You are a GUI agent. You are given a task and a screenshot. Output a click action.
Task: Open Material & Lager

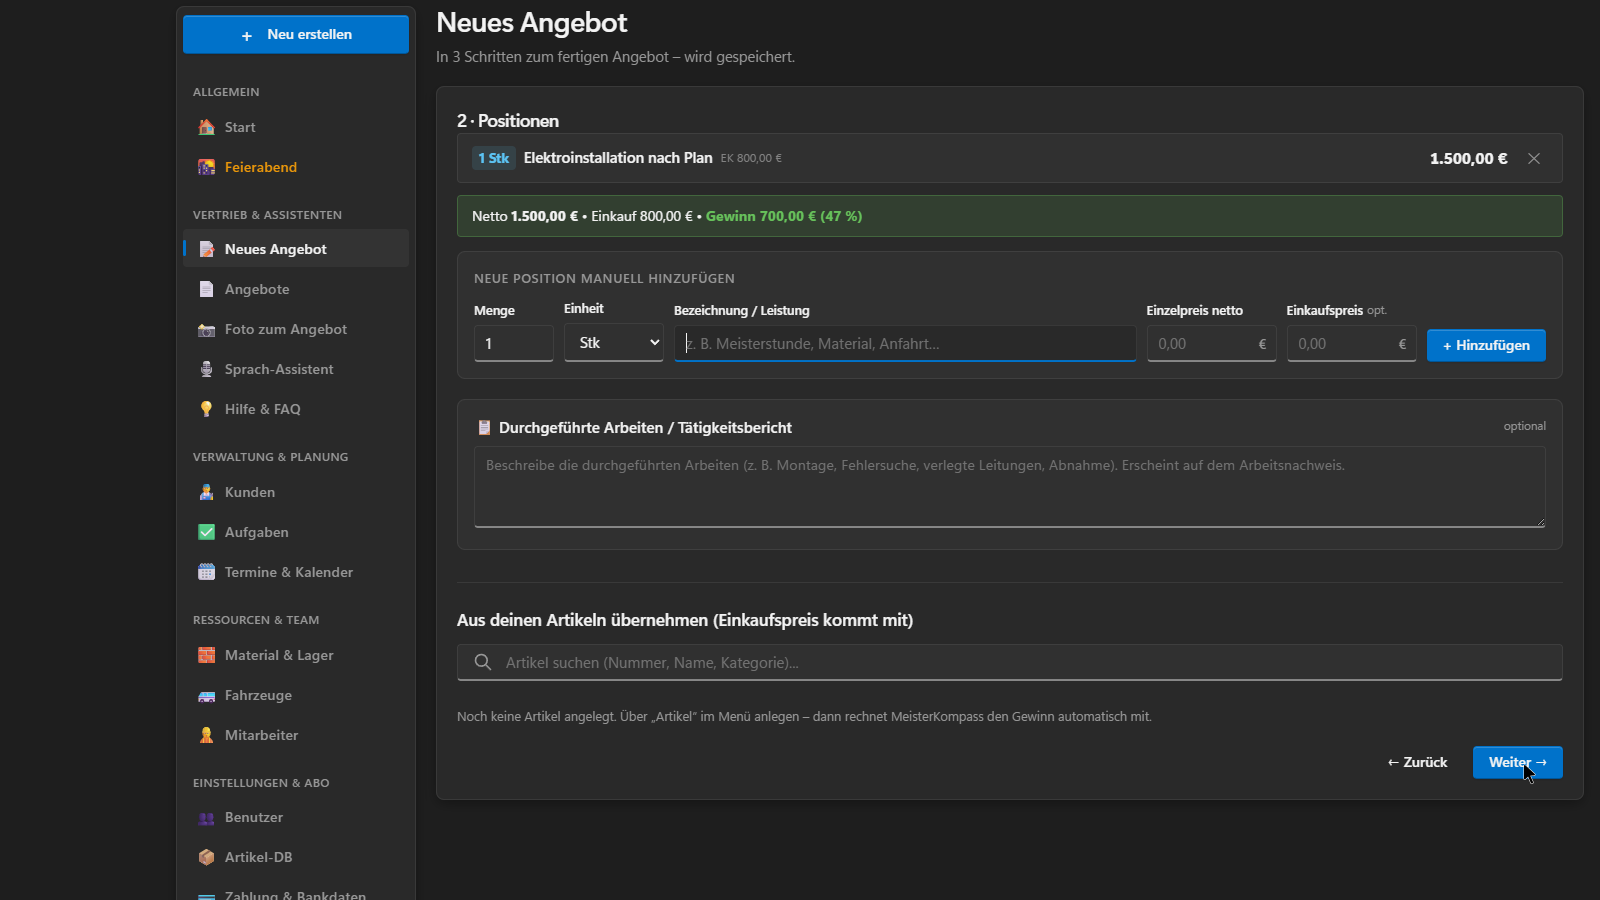(x=296, y=655)
